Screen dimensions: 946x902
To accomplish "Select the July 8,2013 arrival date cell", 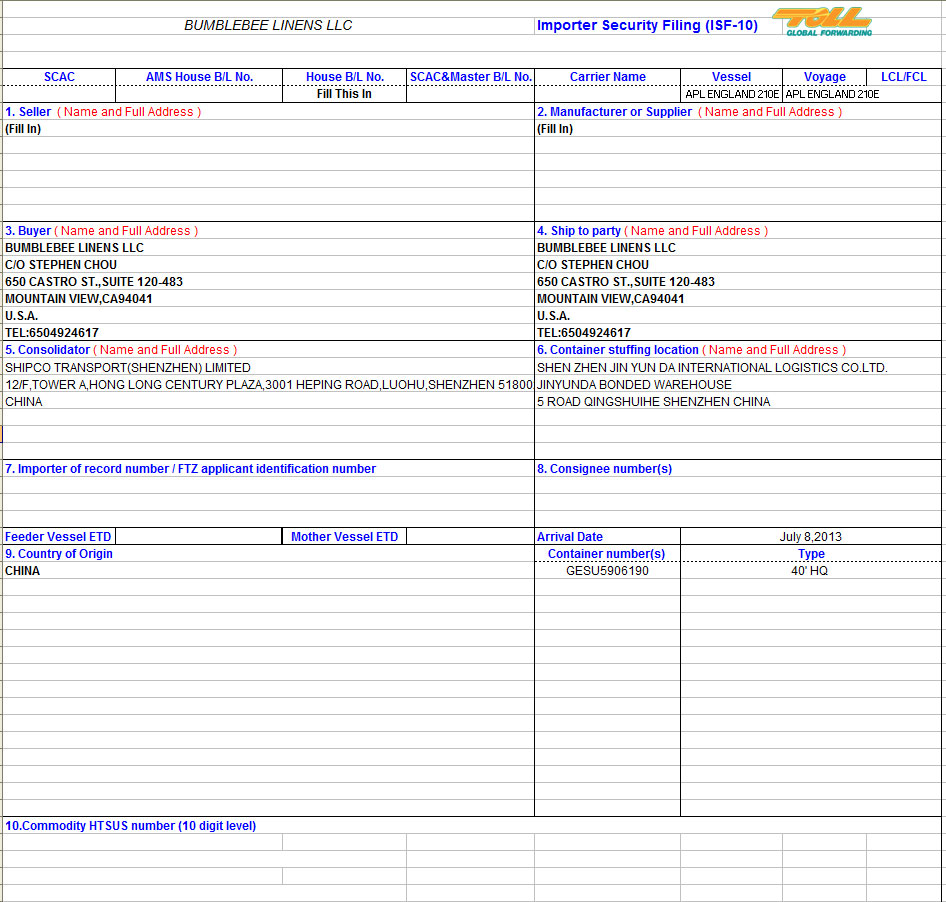I will (810, 536).
